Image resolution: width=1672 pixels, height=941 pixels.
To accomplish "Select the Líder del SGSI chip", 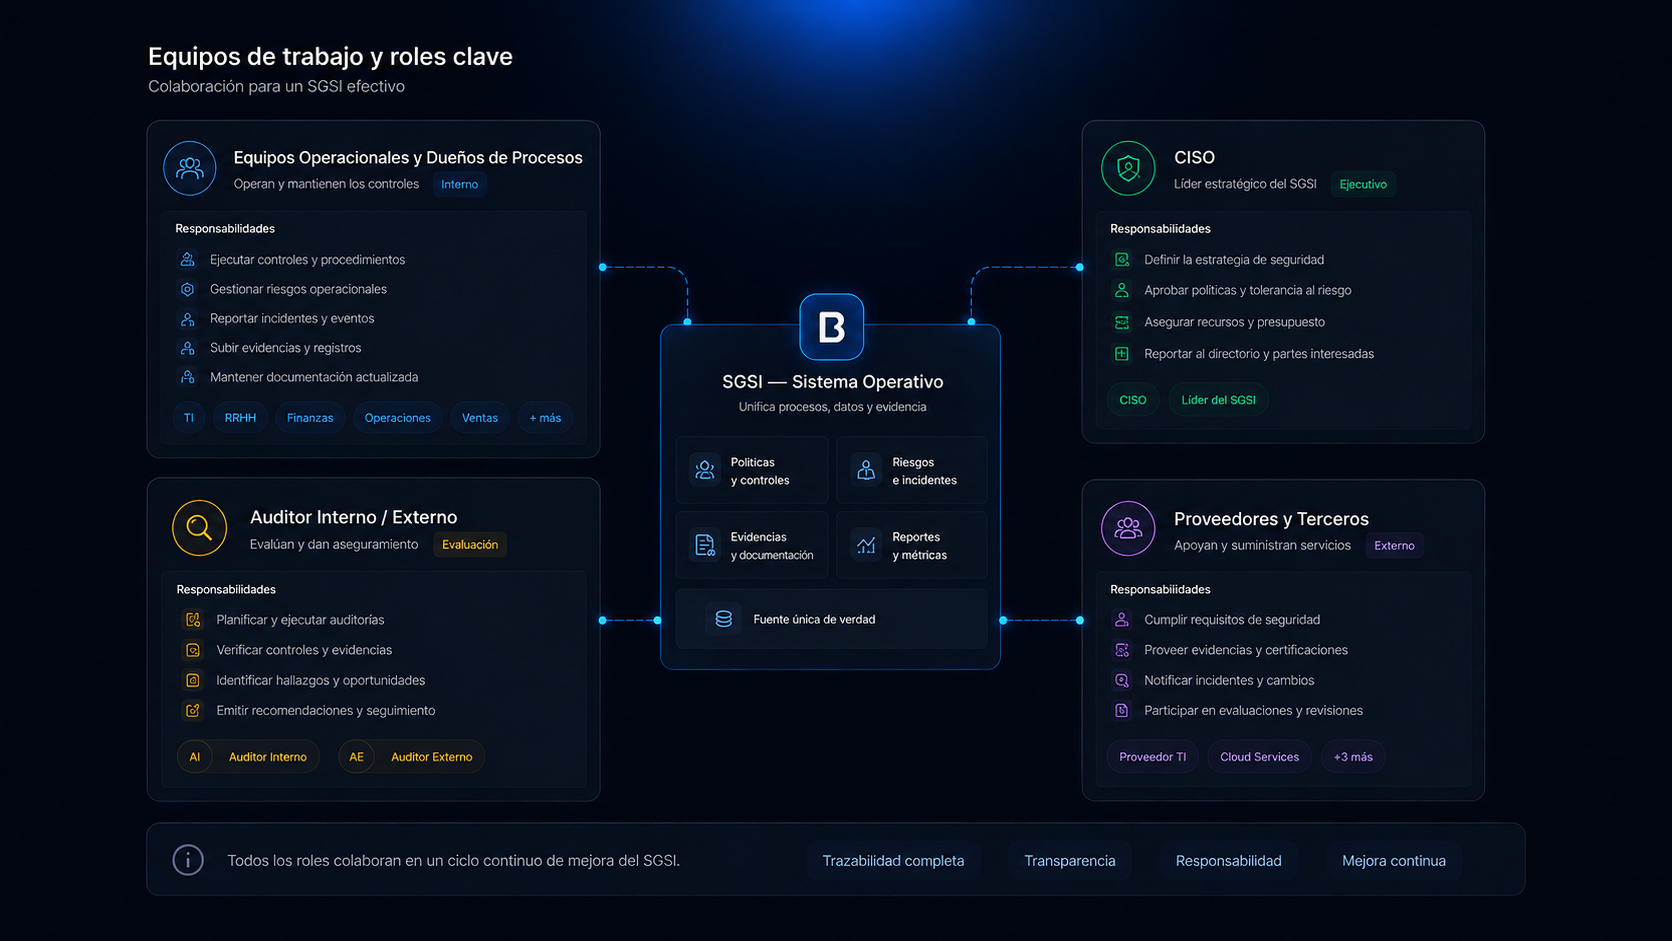I will 1219,400.
